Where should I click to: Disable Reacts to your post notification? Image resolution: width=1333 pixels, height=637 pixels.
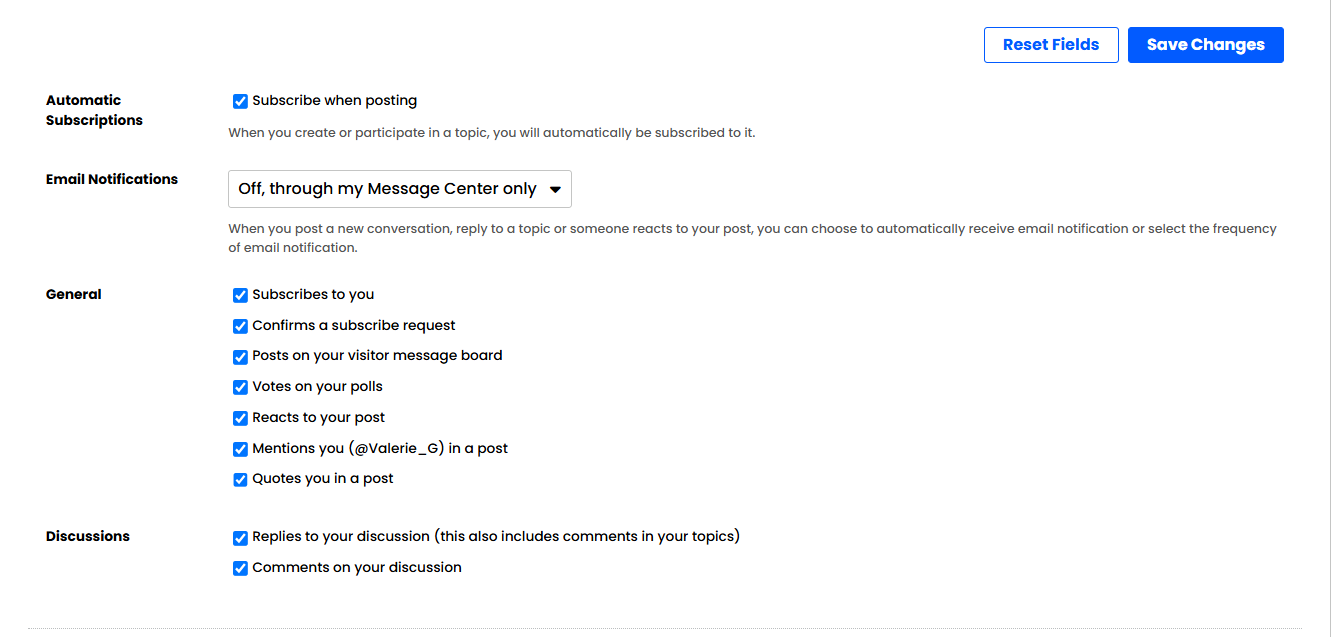[240, 418]
